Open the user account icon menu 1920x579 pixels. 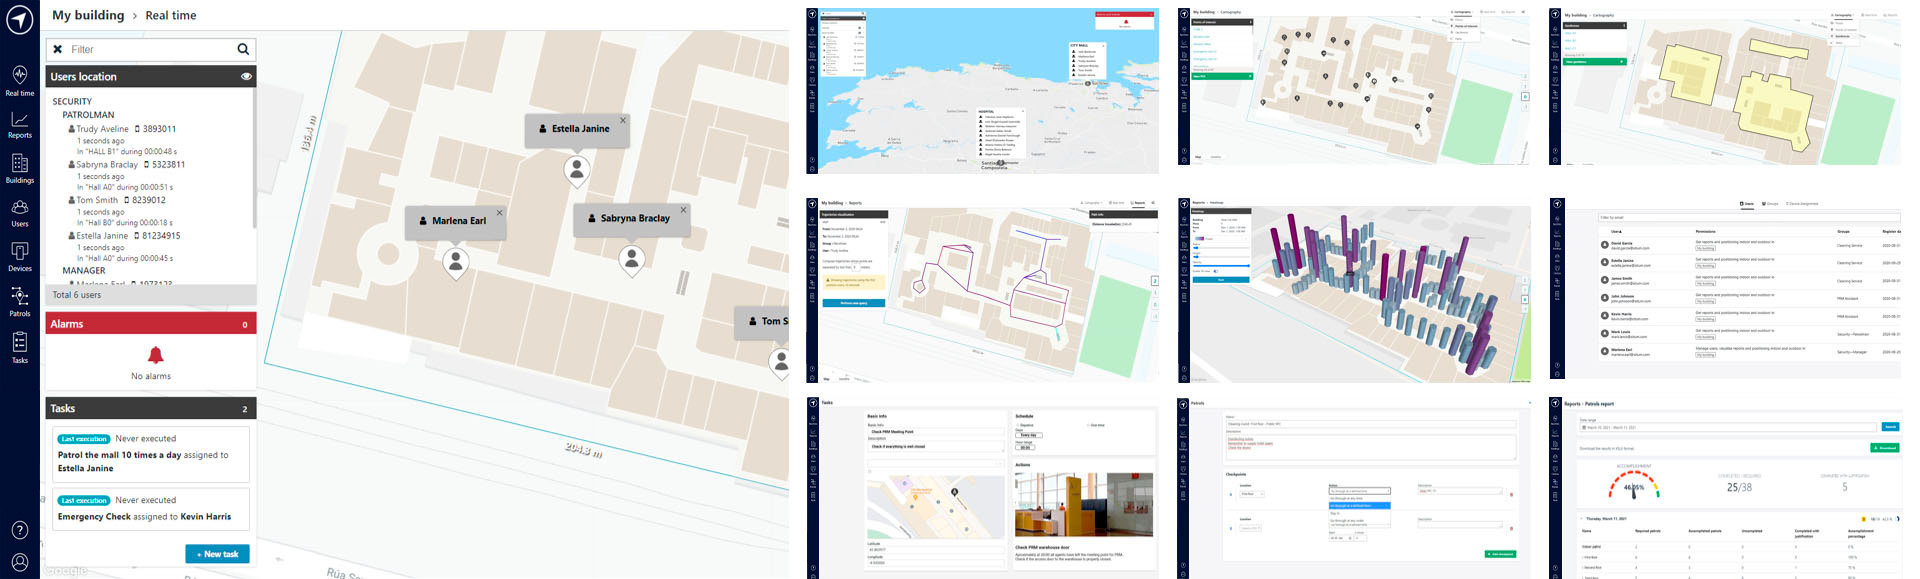click(20, 562)
